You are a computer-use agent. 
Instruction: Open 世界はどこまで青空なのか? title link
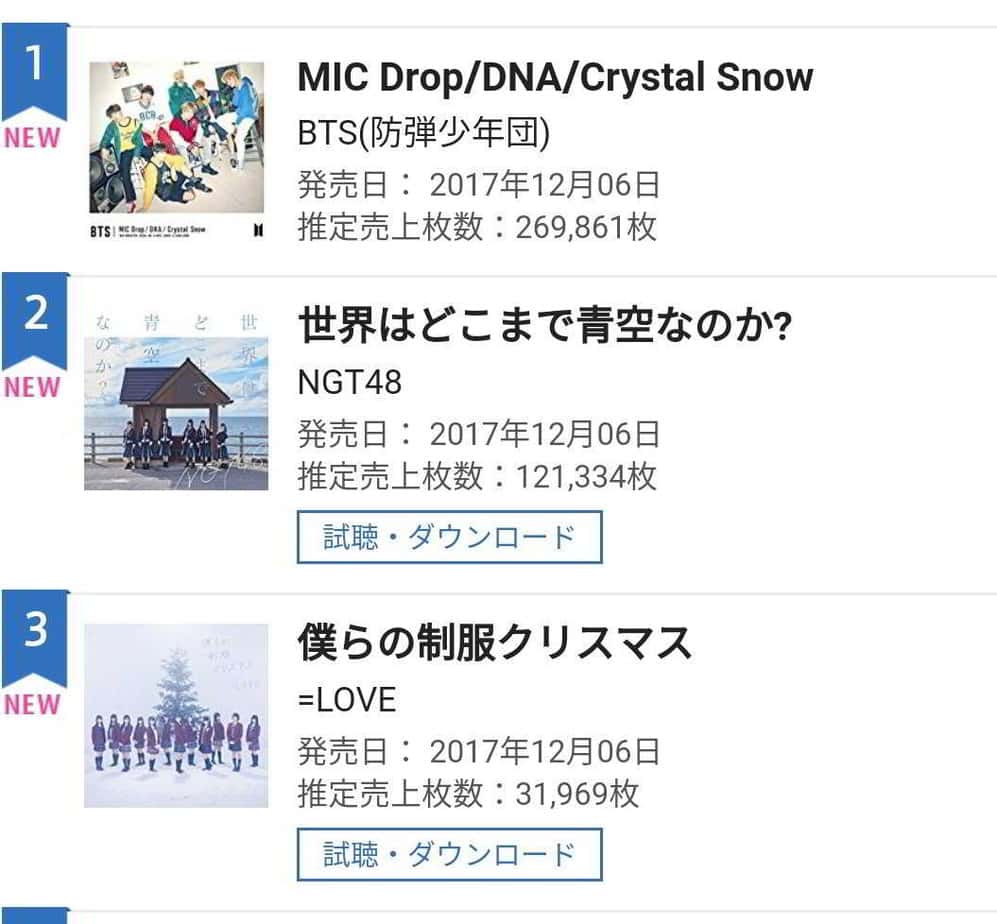(545, 326)
